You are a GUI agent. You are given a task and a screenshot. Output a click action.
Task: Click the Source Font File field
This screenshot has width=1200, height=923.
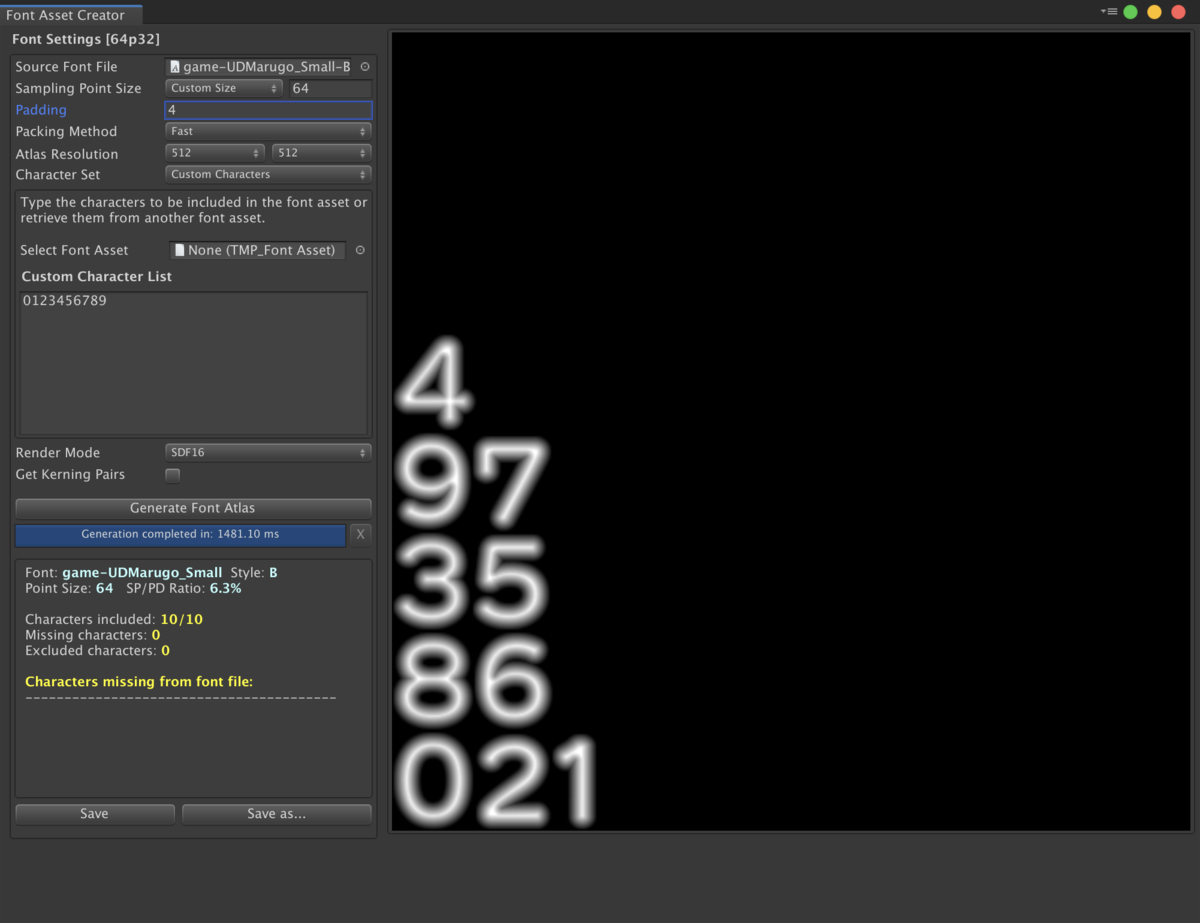point(260,67)
